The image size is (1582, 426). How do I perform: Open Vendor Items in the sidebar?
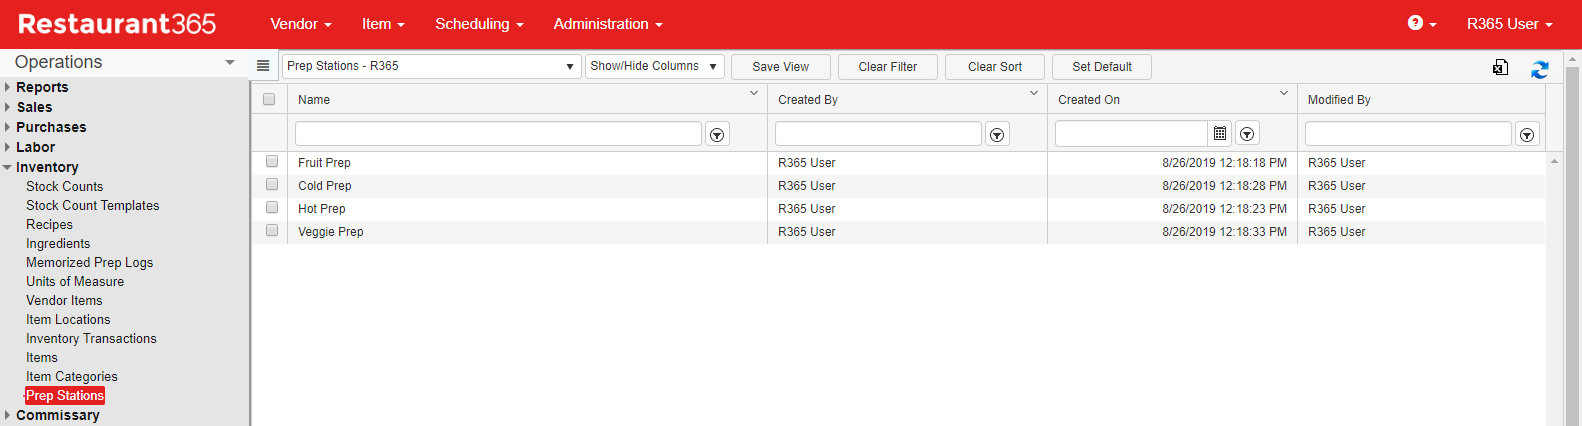[64, 300]
